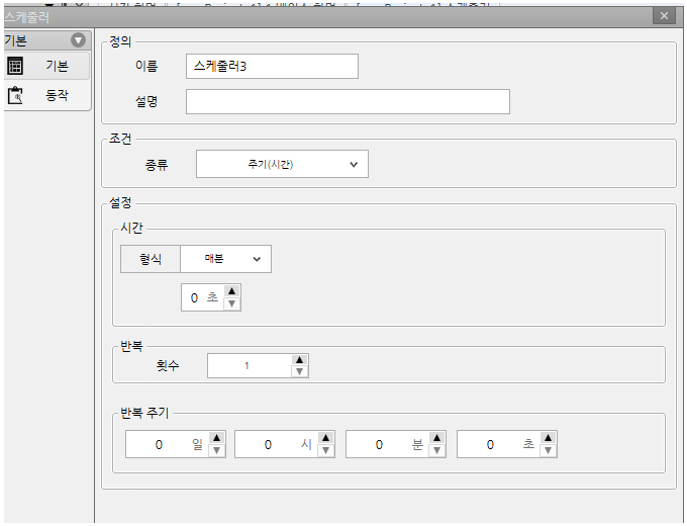Increase the 횟수 repeat count
Screen dimensions: 687x526
tap(299, 360)
